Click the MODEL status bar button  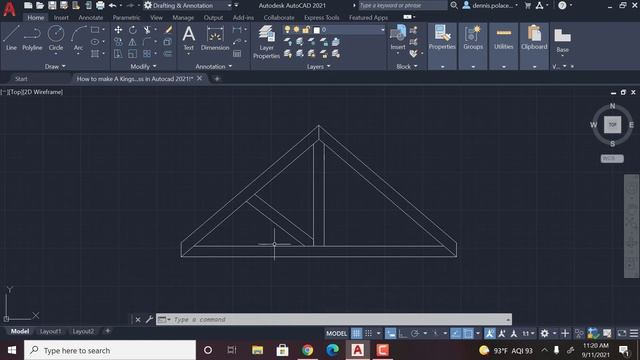[x=336, y=333]
